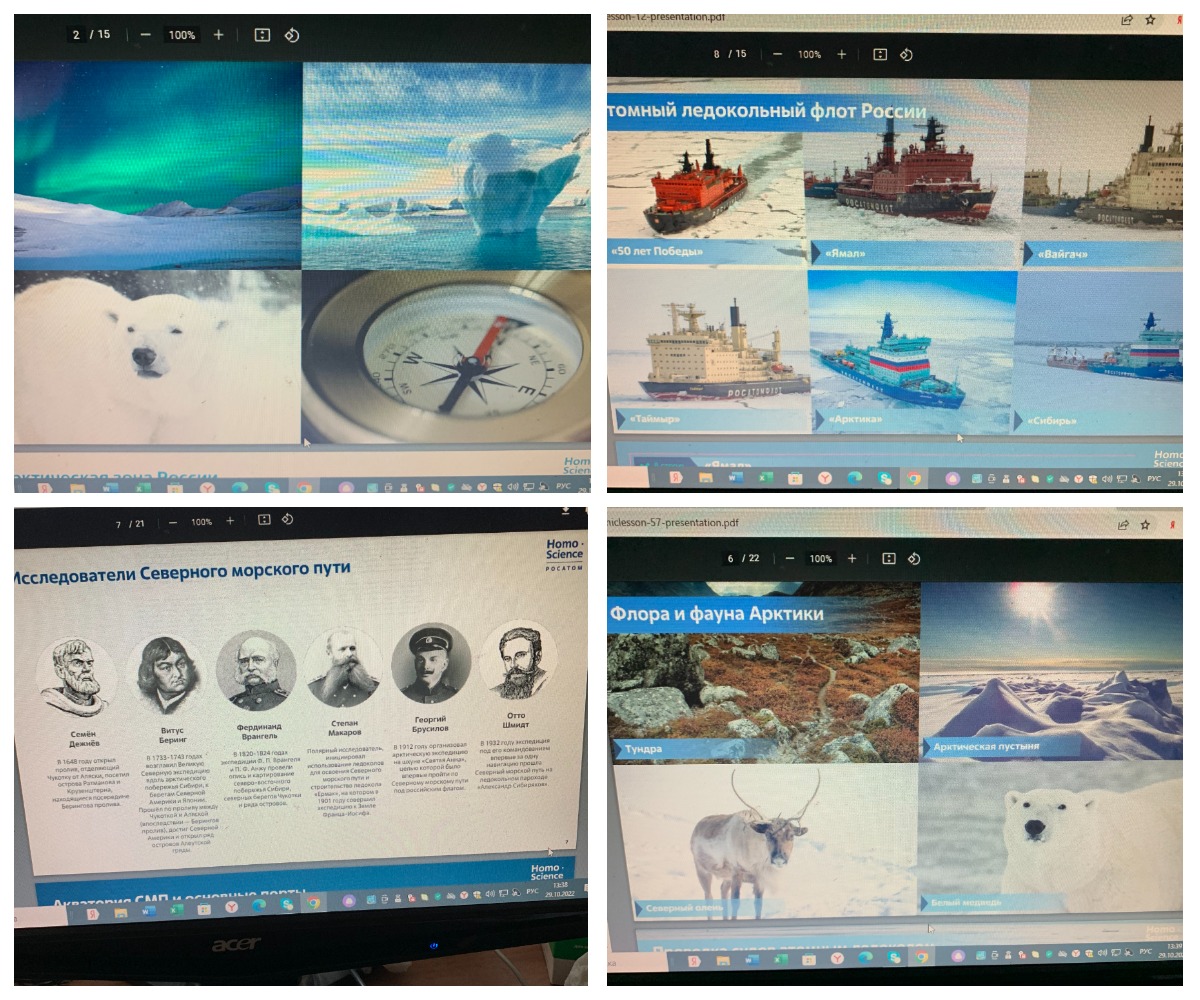Open Word from the taskbar below the explorers slide

[148, 913]
